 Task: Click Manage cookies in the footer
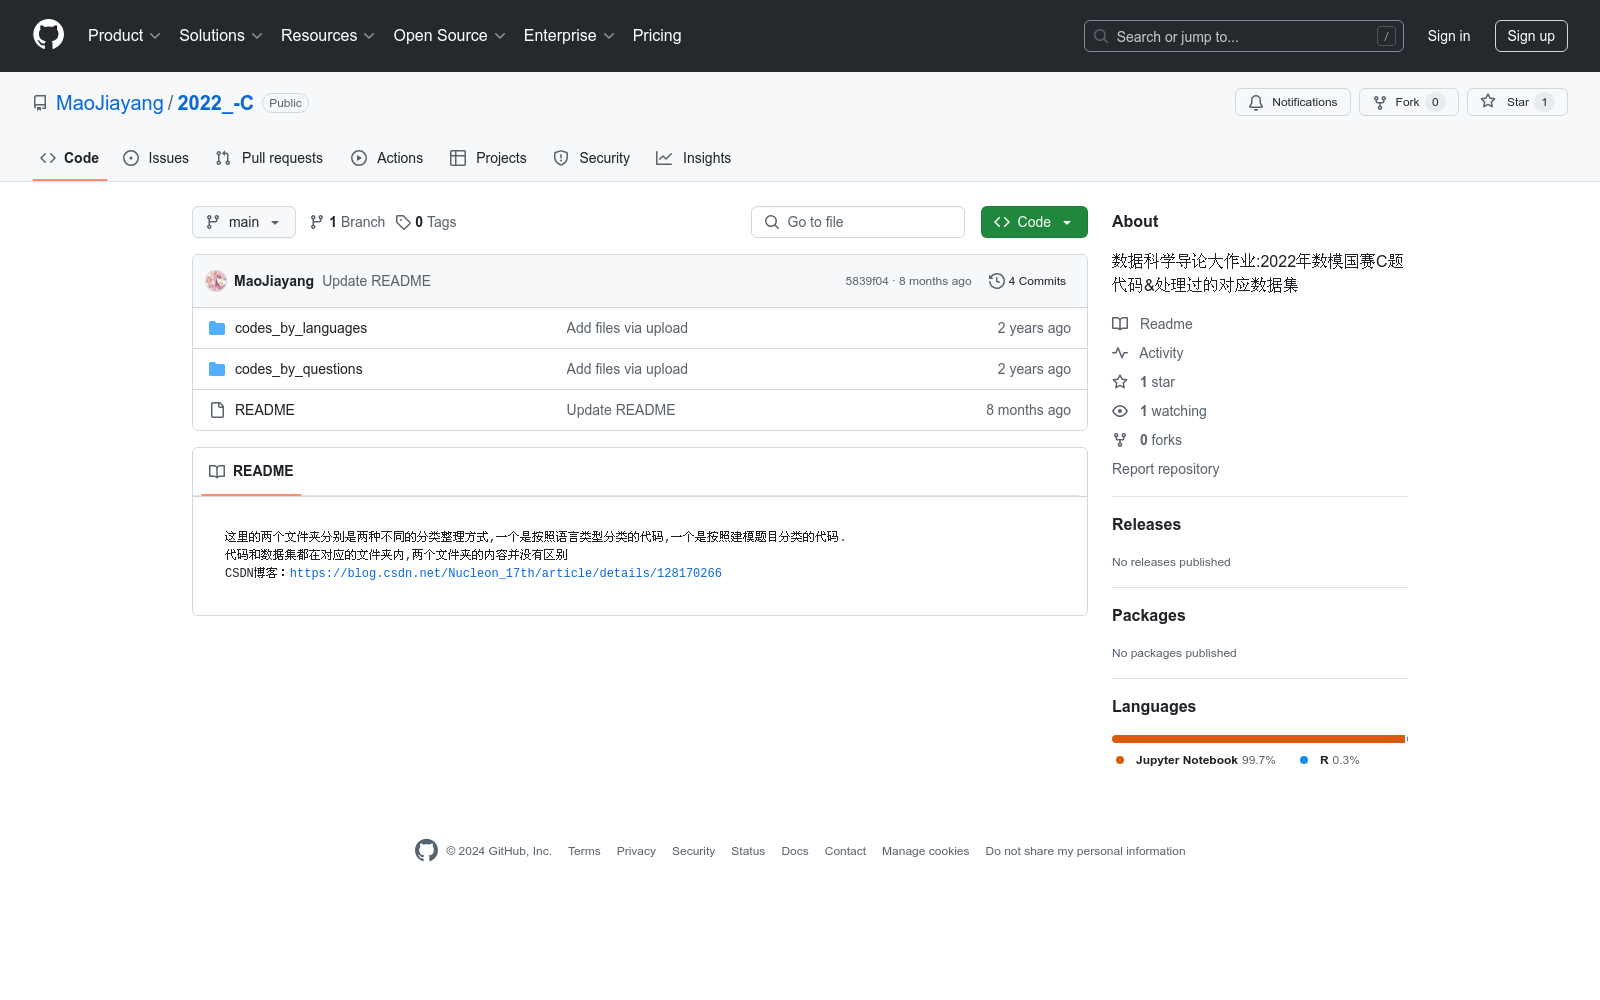926,851
